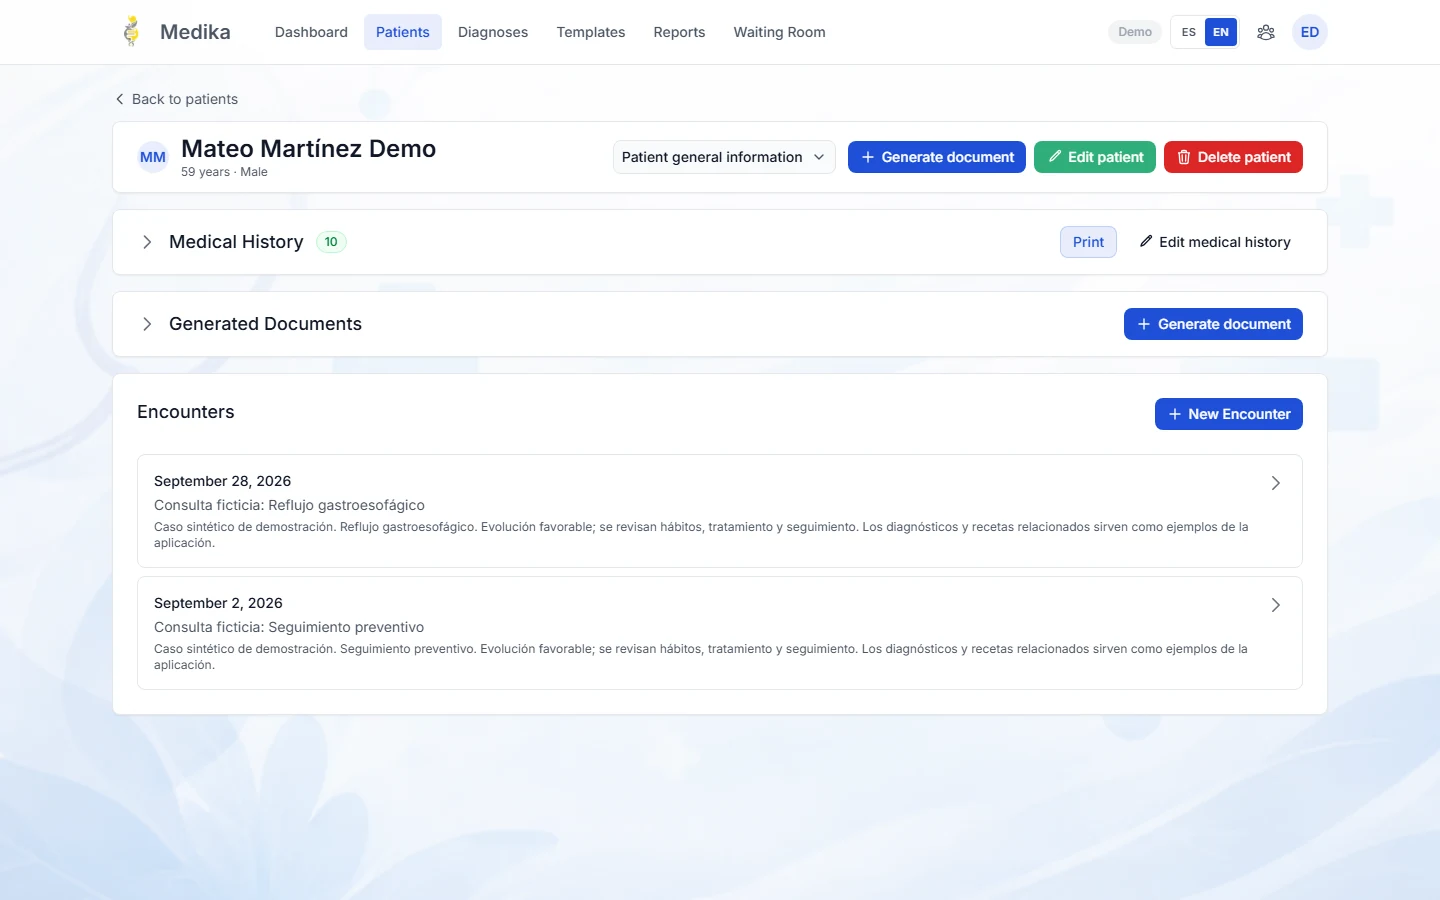The height and width of the screenshot is (900, 1440).
Task: Expand the Medical History section
Action: click(147, 242)
